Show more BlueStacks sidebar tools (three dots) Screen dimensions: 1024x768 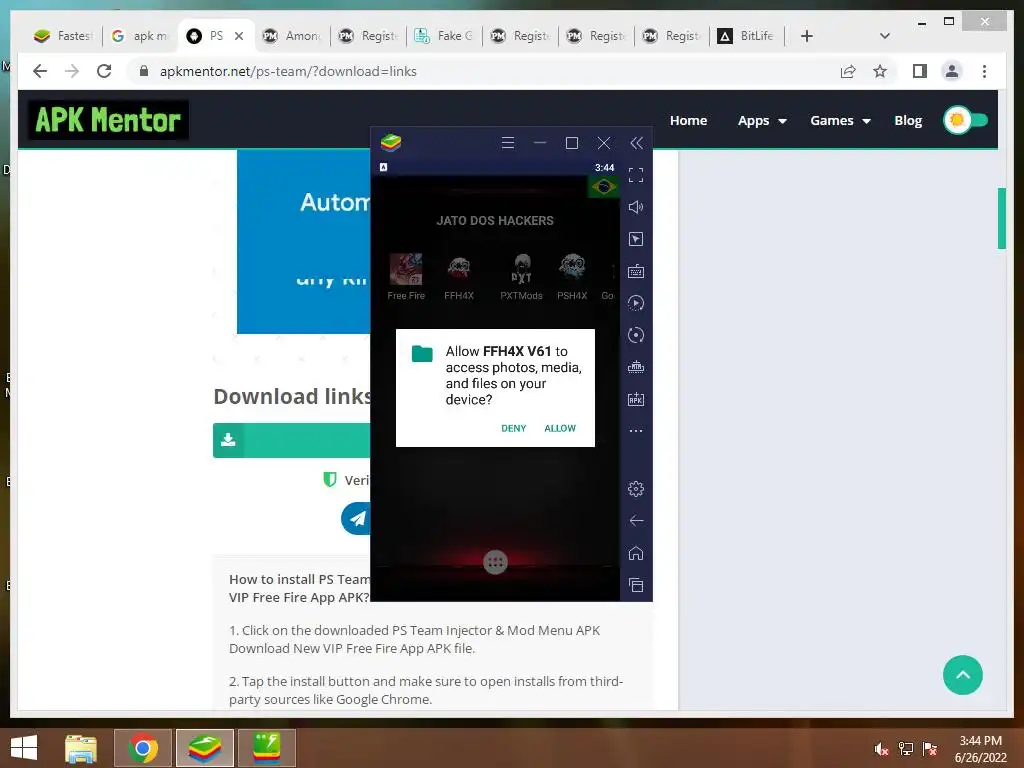[635, 431]
